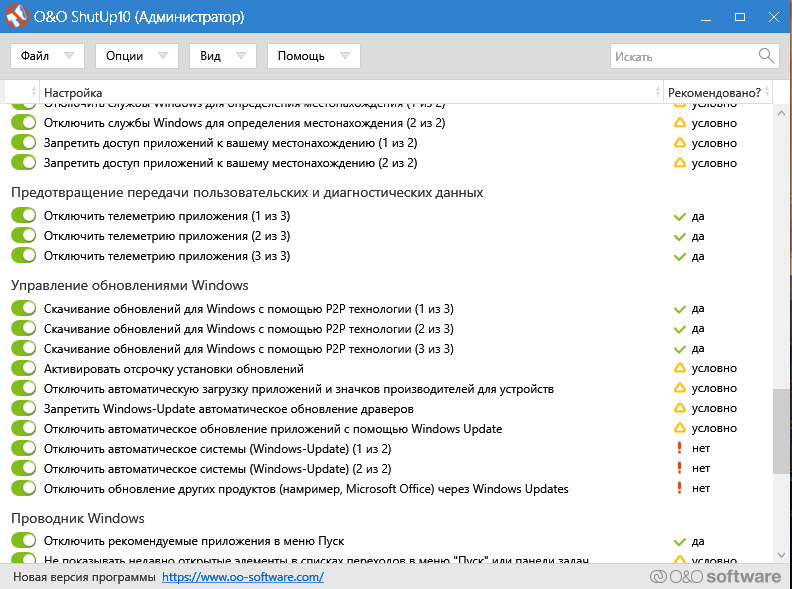Open the Помощь menu label
Viewport: 792px width, 589px height.
click(x=301, y=56)
